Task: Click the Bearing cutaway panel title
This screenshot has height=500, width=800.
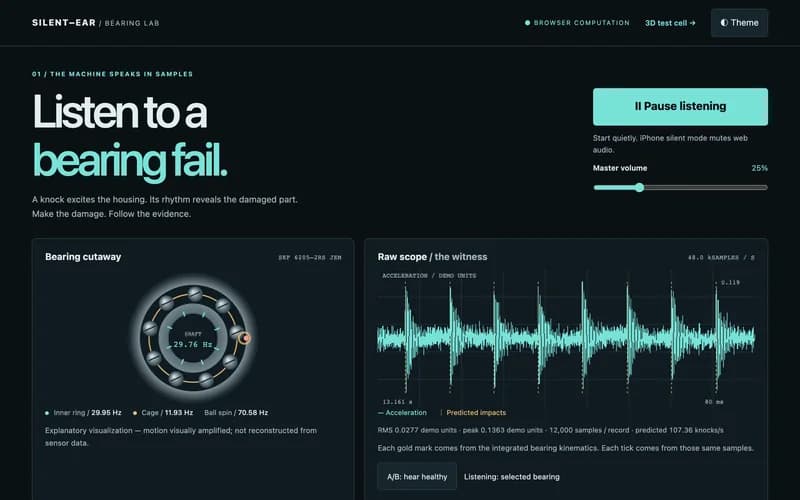Action: (83, 257)
